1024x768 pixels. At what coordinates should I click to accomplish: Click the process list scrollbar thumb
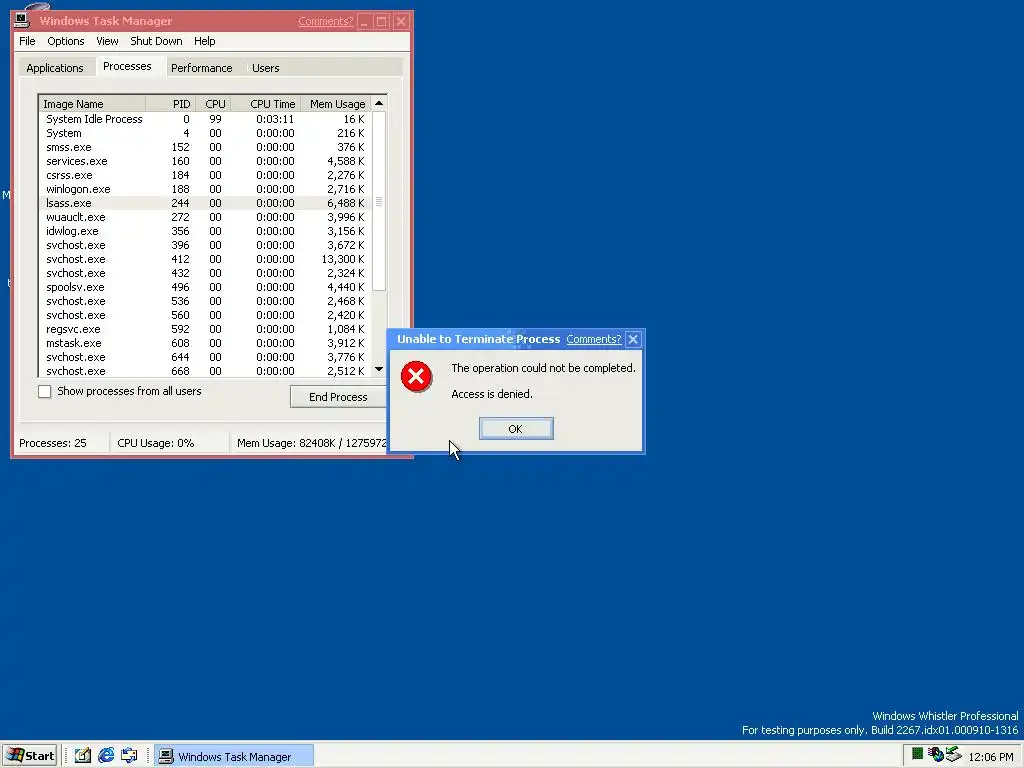pos(379,202)
